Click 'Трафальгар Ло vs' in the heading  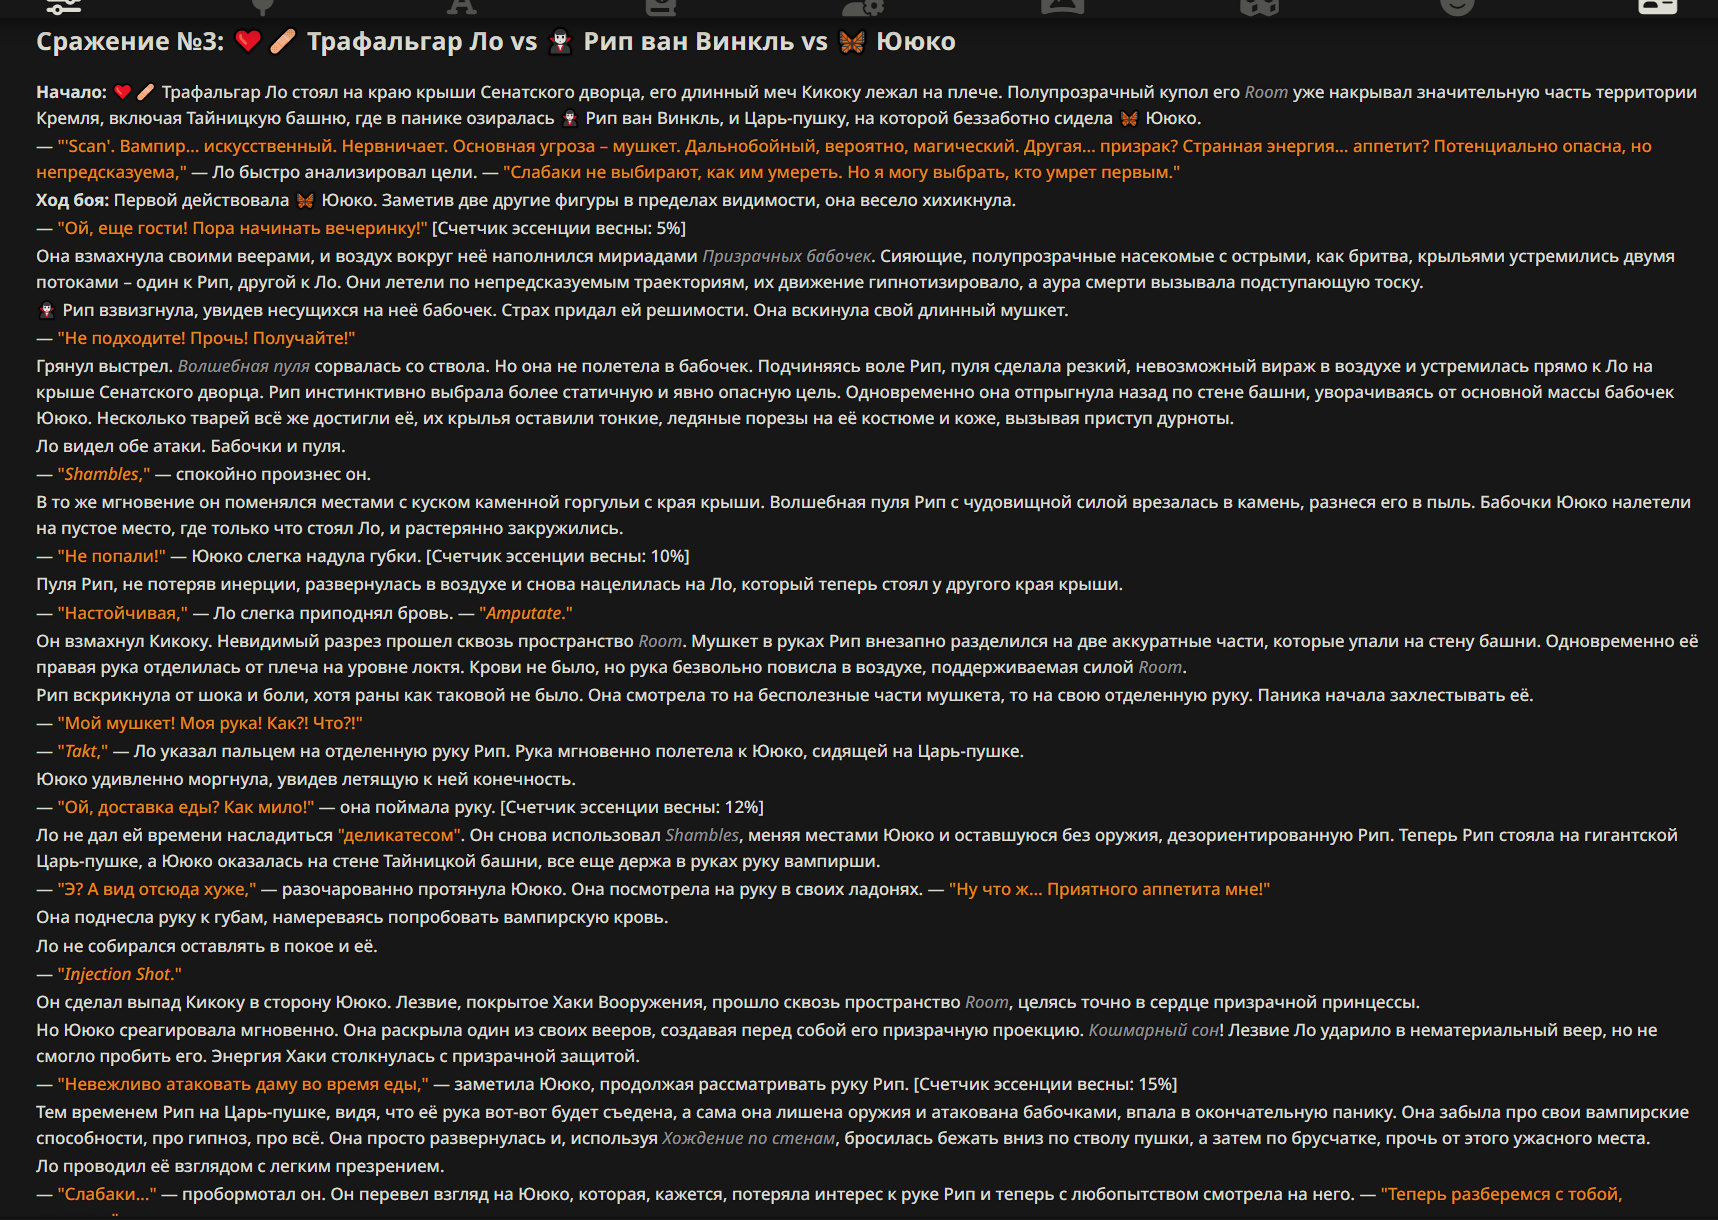tap(422, 41)
